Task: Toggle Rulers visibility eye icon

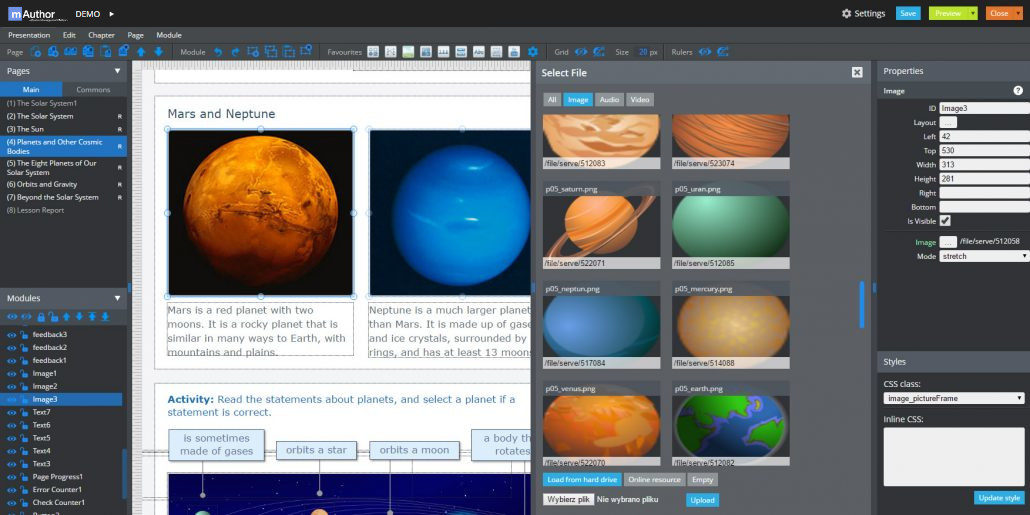Action: click(705, 52)
